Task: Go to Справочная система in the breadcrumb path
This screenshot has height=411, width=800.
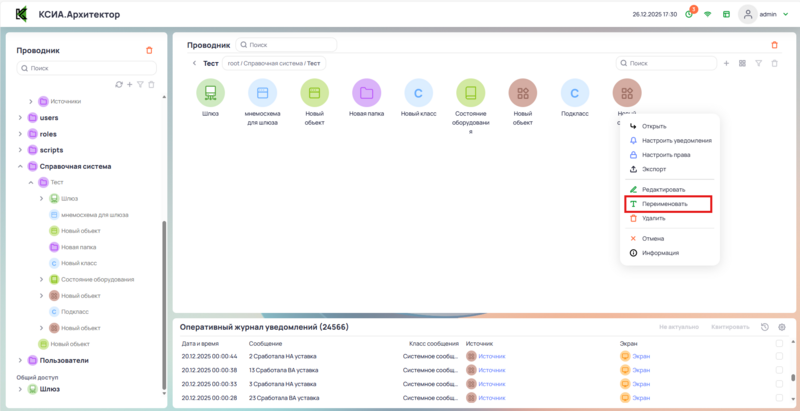Action: [274, 63]
